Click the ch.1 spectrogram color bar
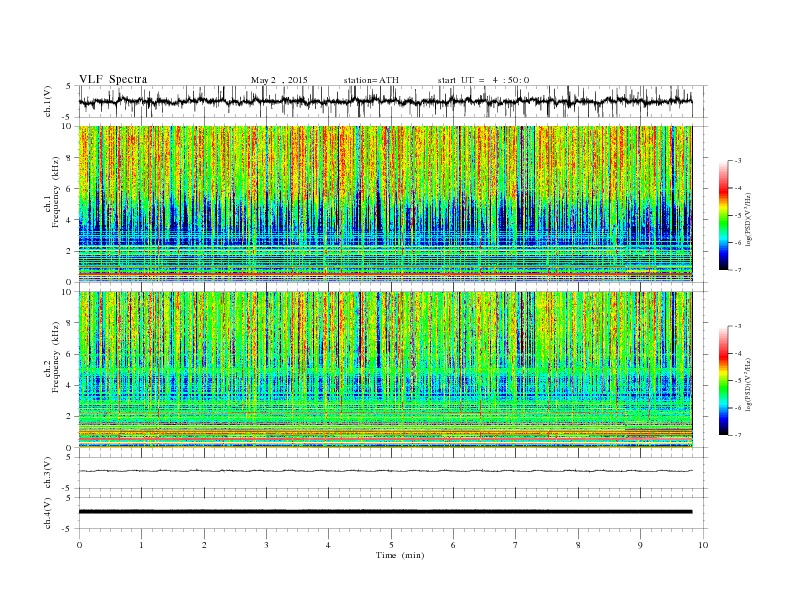This screenshot has height=612, width=792. click(x=723, y=215)
